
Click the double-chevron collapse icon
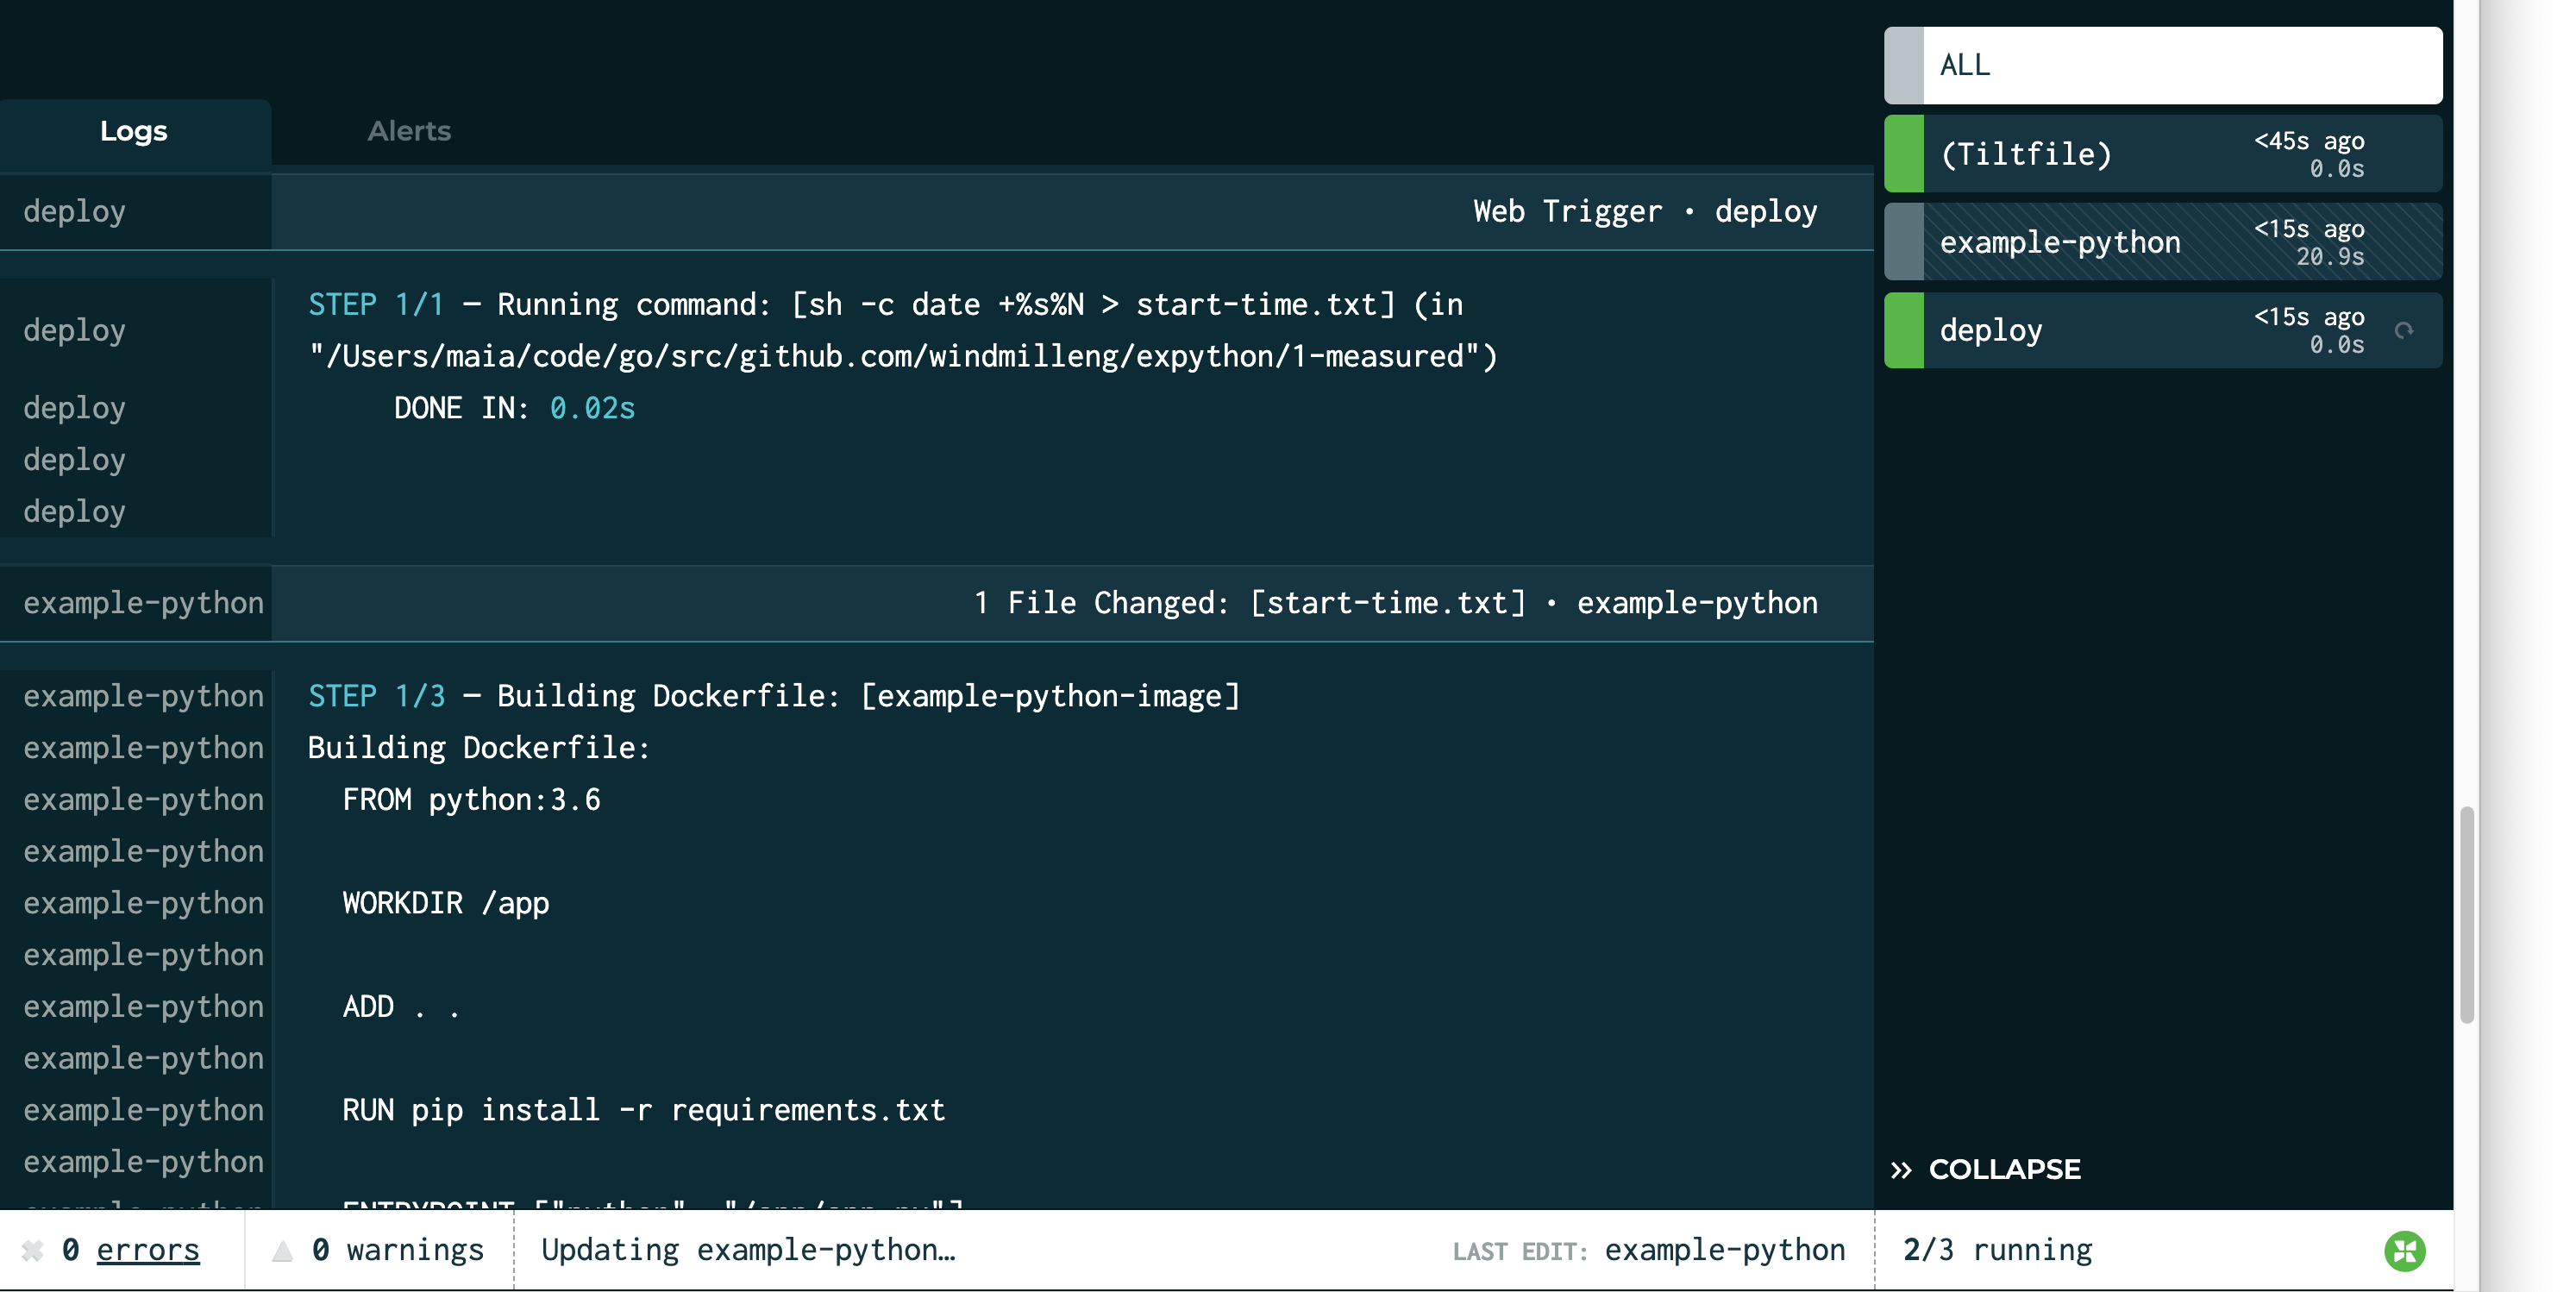(x=1901, y=1170)
